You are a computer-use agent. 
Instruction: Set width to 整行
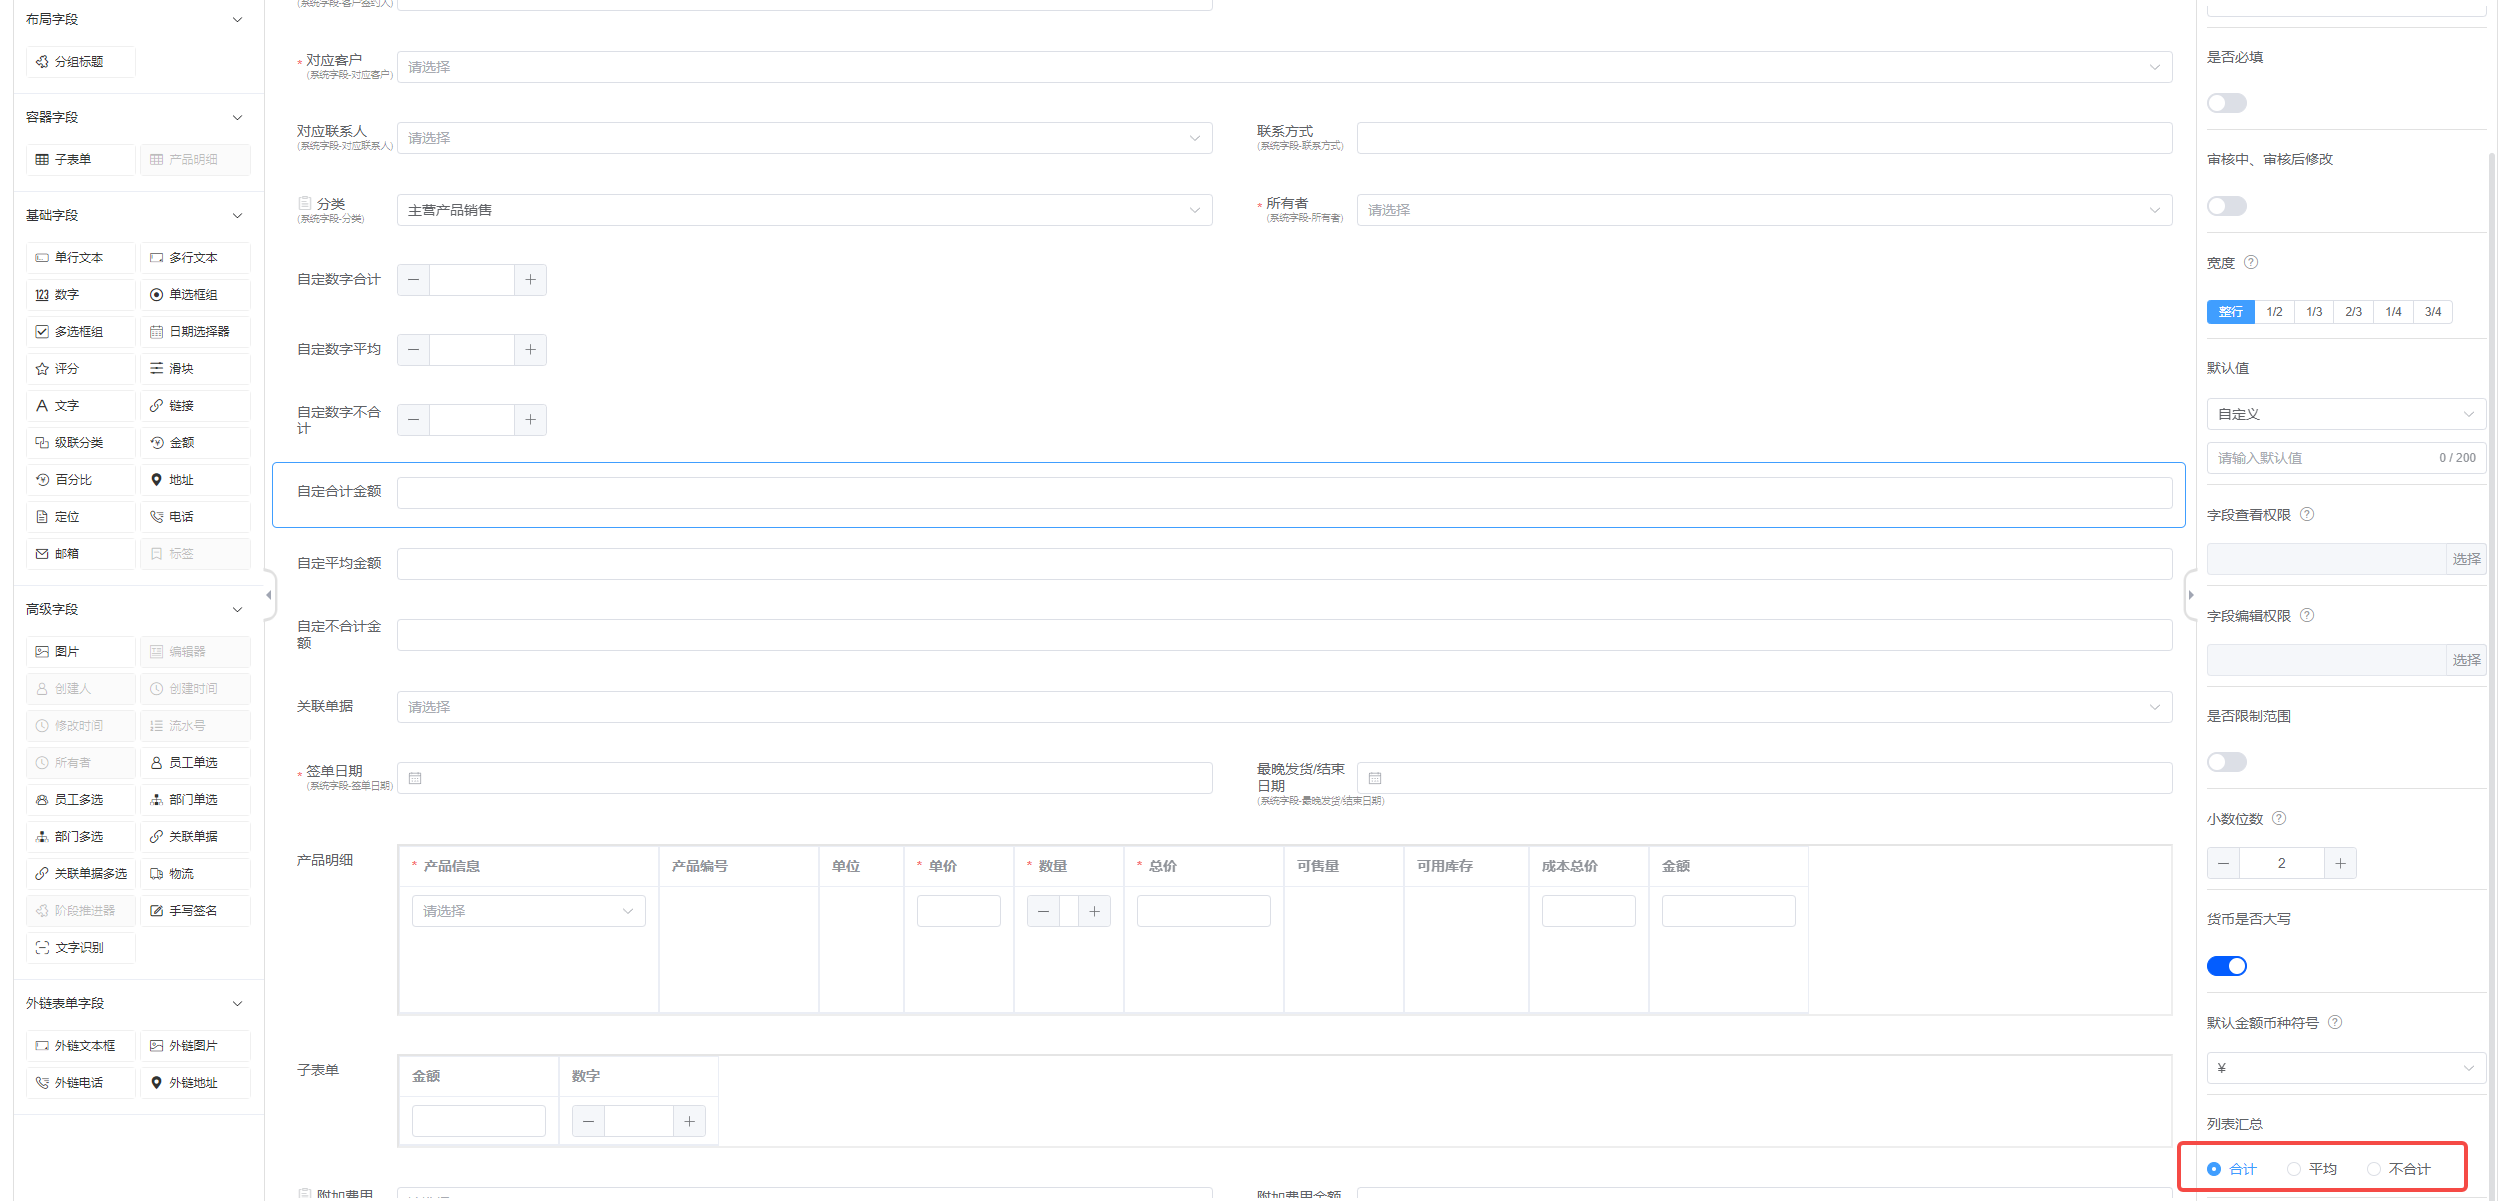[x=2230, y=312]
